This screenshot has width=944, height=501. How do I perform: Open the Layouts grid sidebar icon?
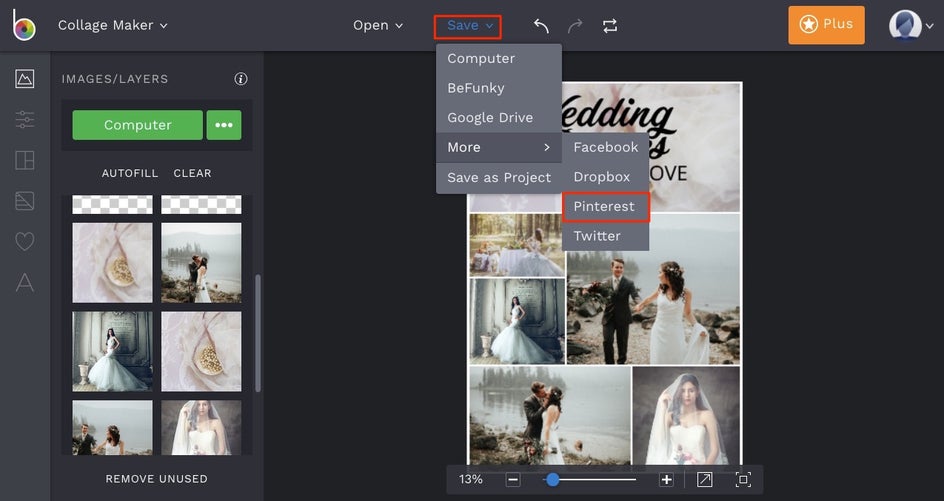coord(25,160)
